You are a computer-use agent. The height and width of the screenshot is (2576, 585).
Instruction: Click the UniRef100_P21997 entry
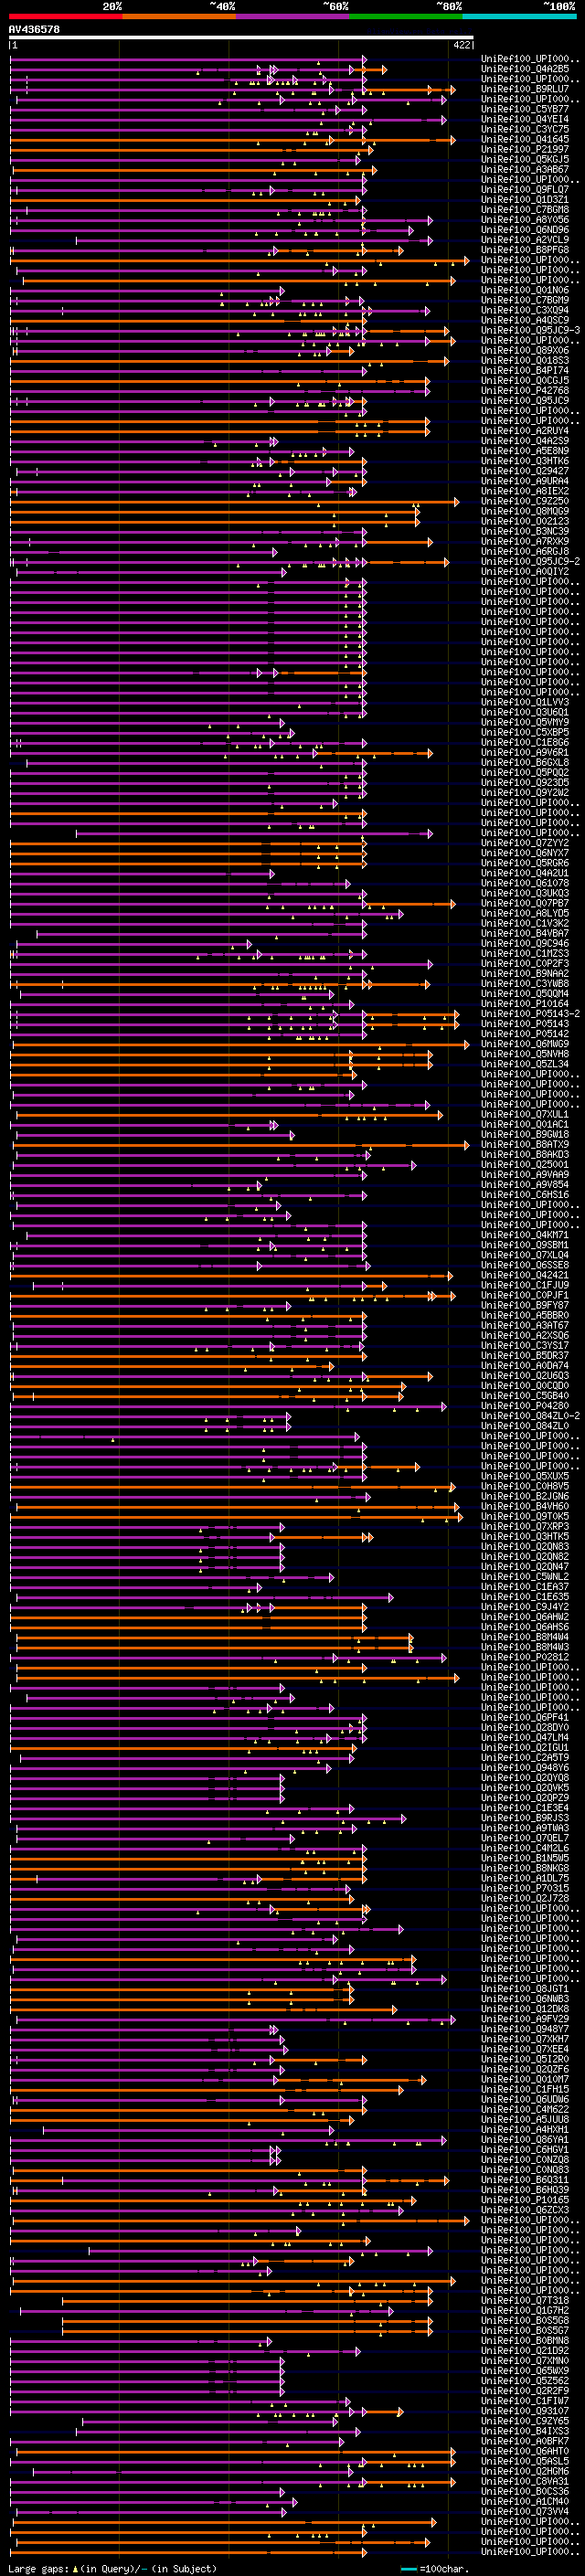524,149
